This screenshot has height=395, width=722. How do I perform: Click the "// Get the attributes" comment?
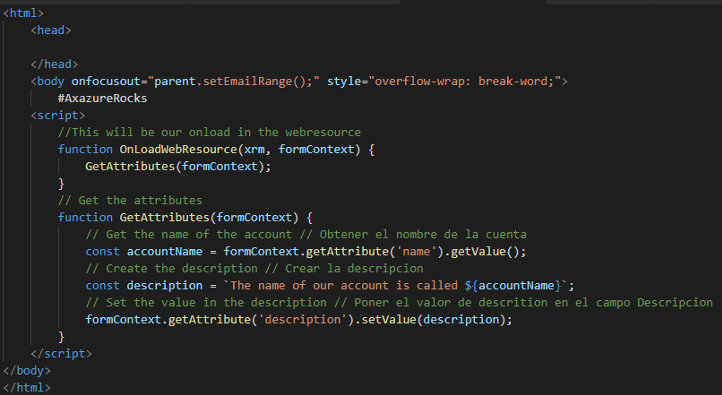click(x=130, y=200)
